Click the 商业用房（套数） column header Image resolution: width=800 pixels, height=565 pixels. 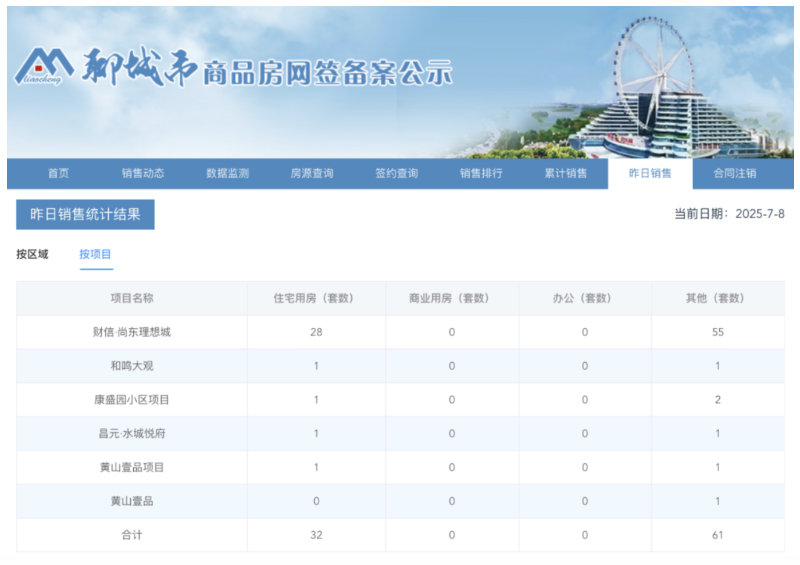(x=452, y=298)
